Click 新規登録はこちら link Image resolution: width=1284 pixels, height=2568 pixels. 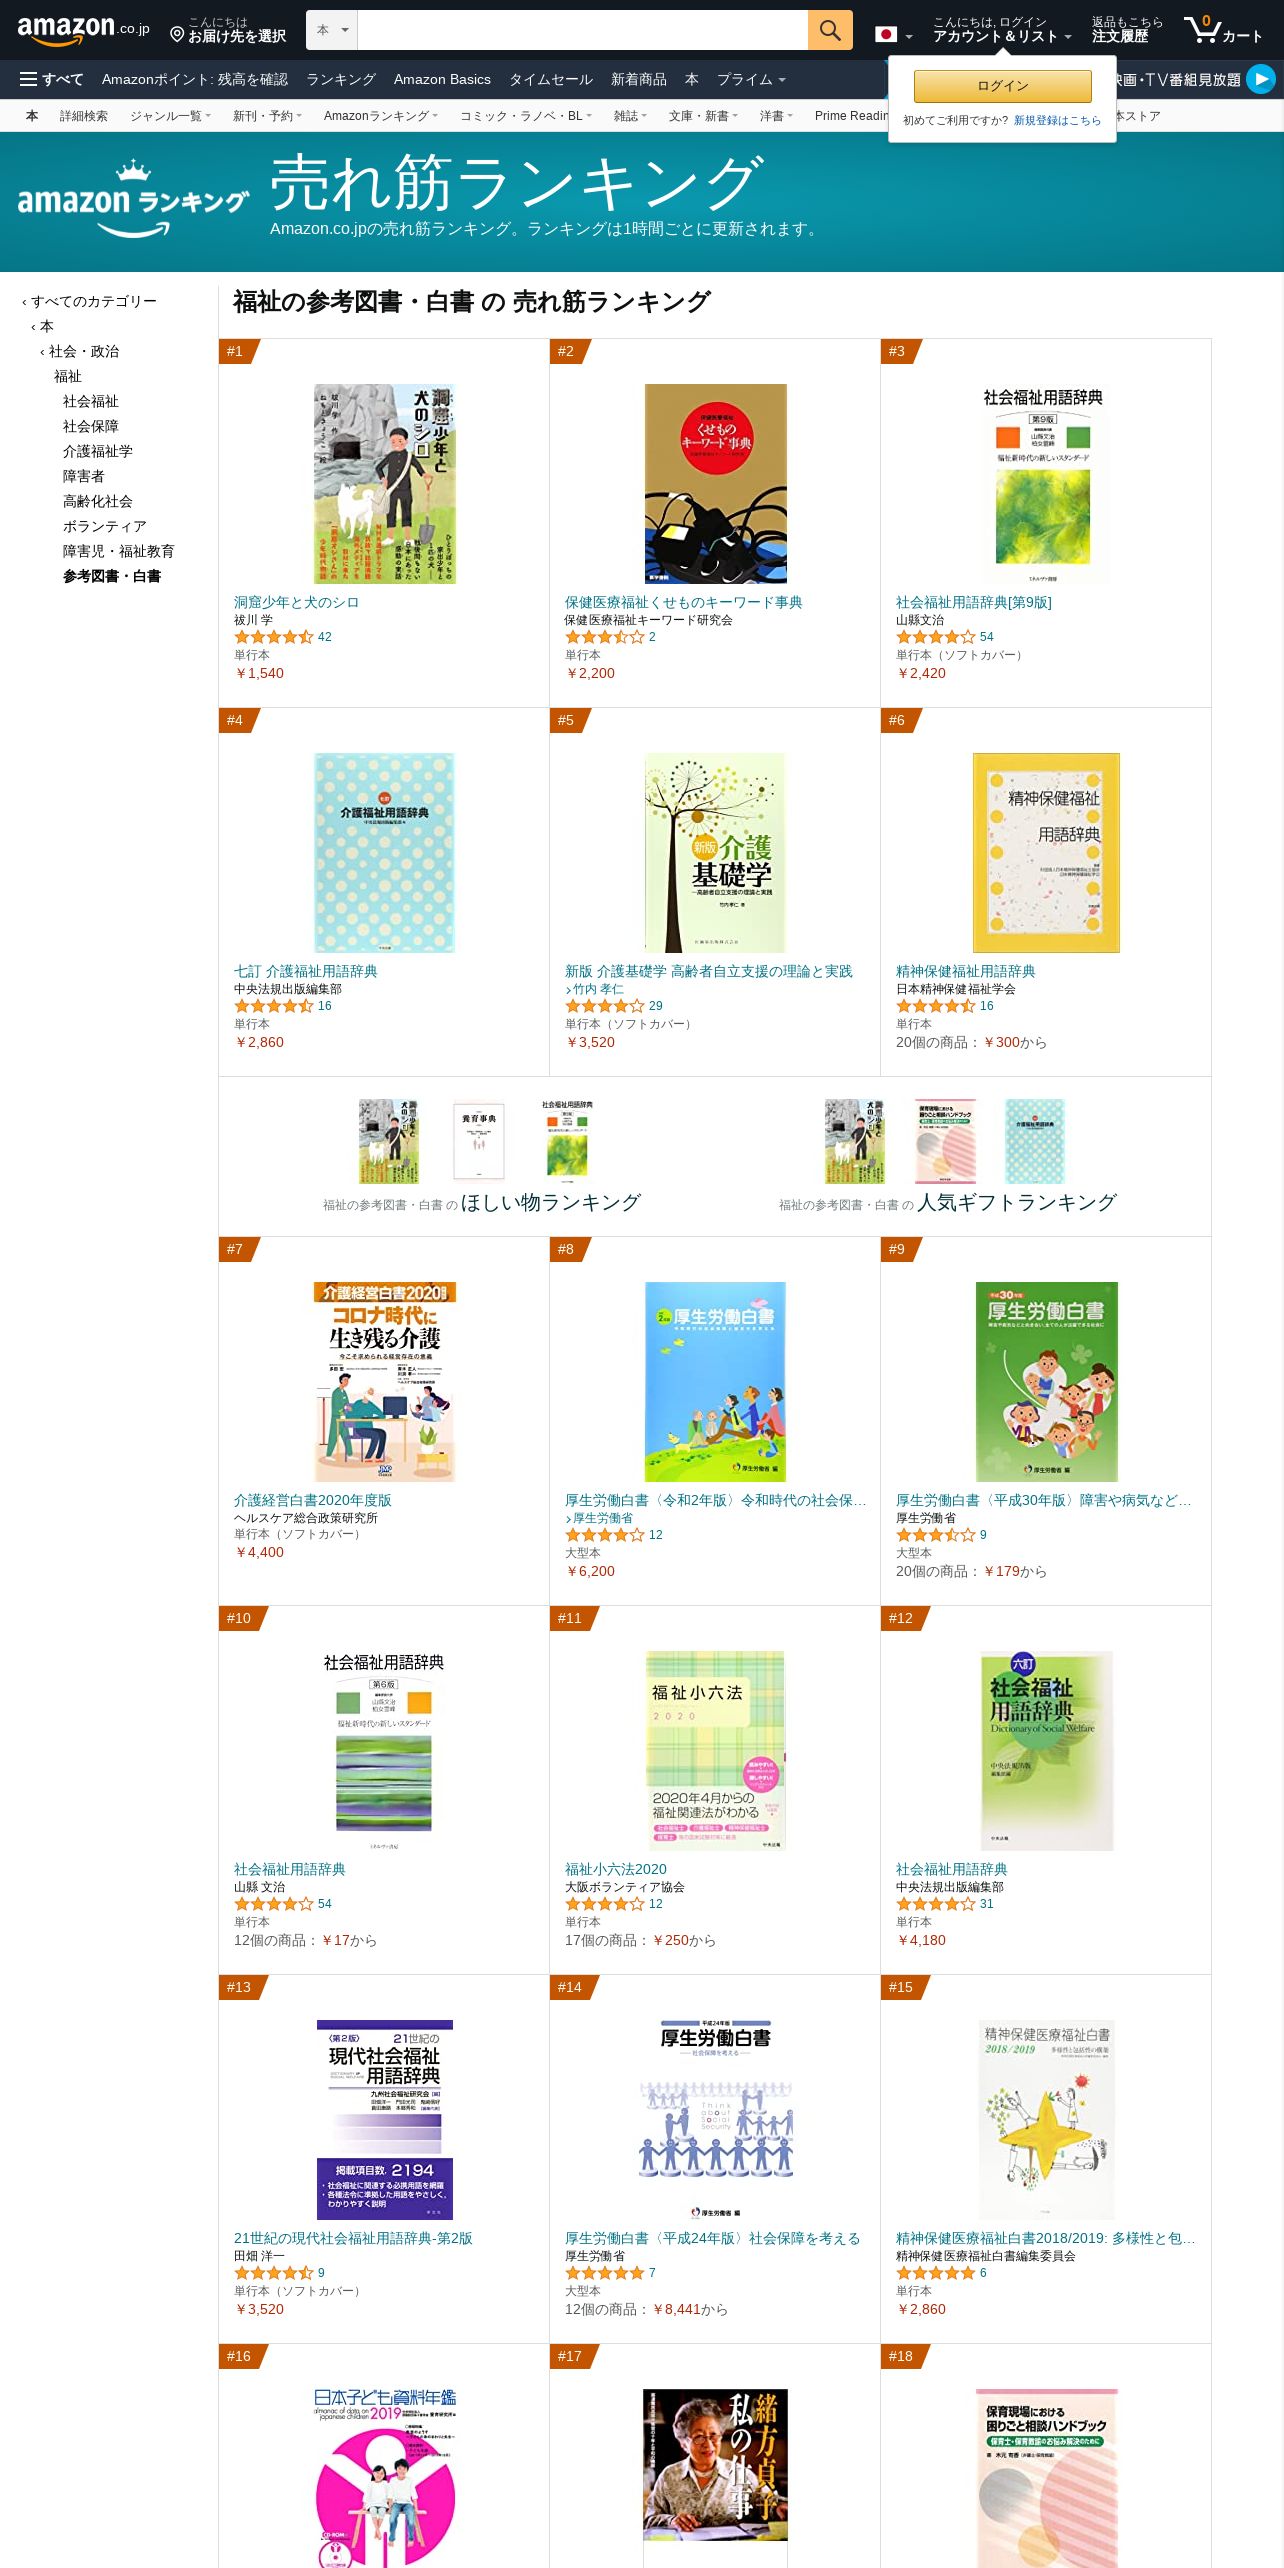[1057, 120]
